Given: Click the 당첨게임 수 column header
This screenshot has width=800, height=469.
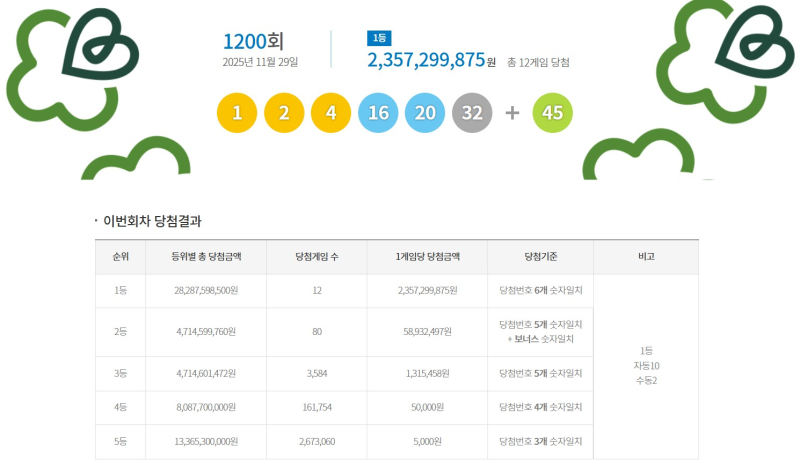Looking at the screenshot, I should point(316,257).
